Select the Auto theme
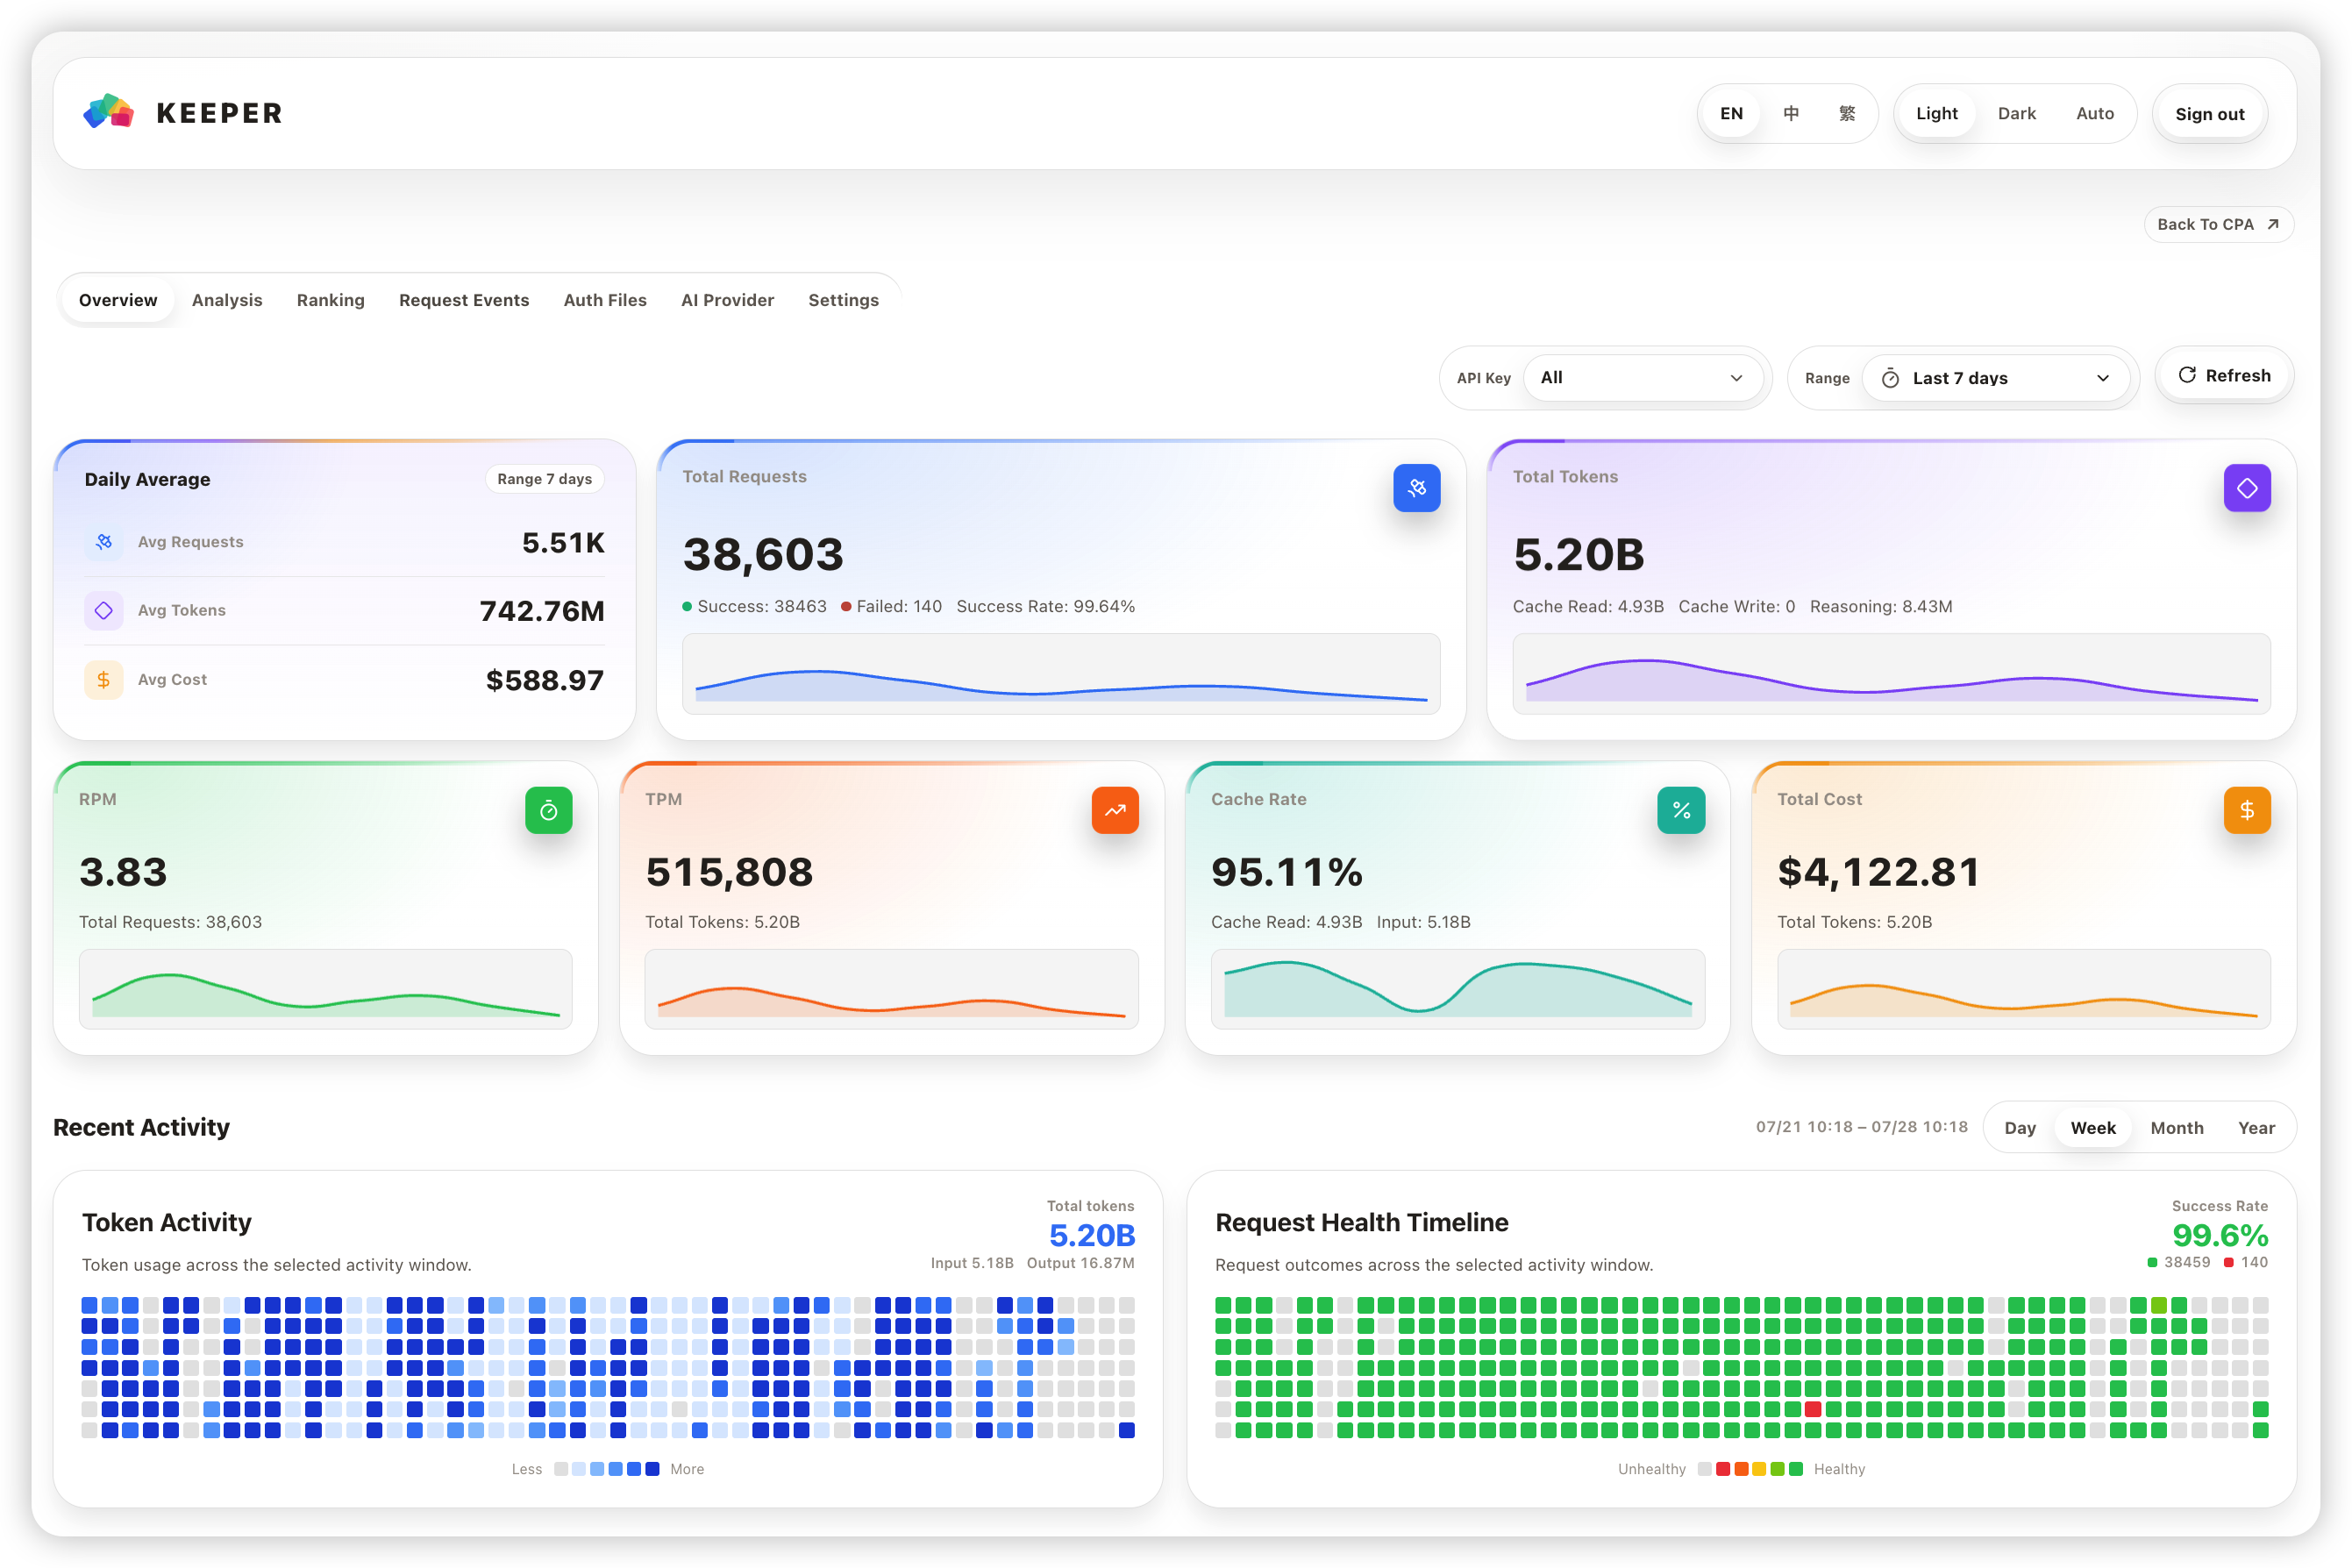The image size is (2352, 1568). 2095,113
